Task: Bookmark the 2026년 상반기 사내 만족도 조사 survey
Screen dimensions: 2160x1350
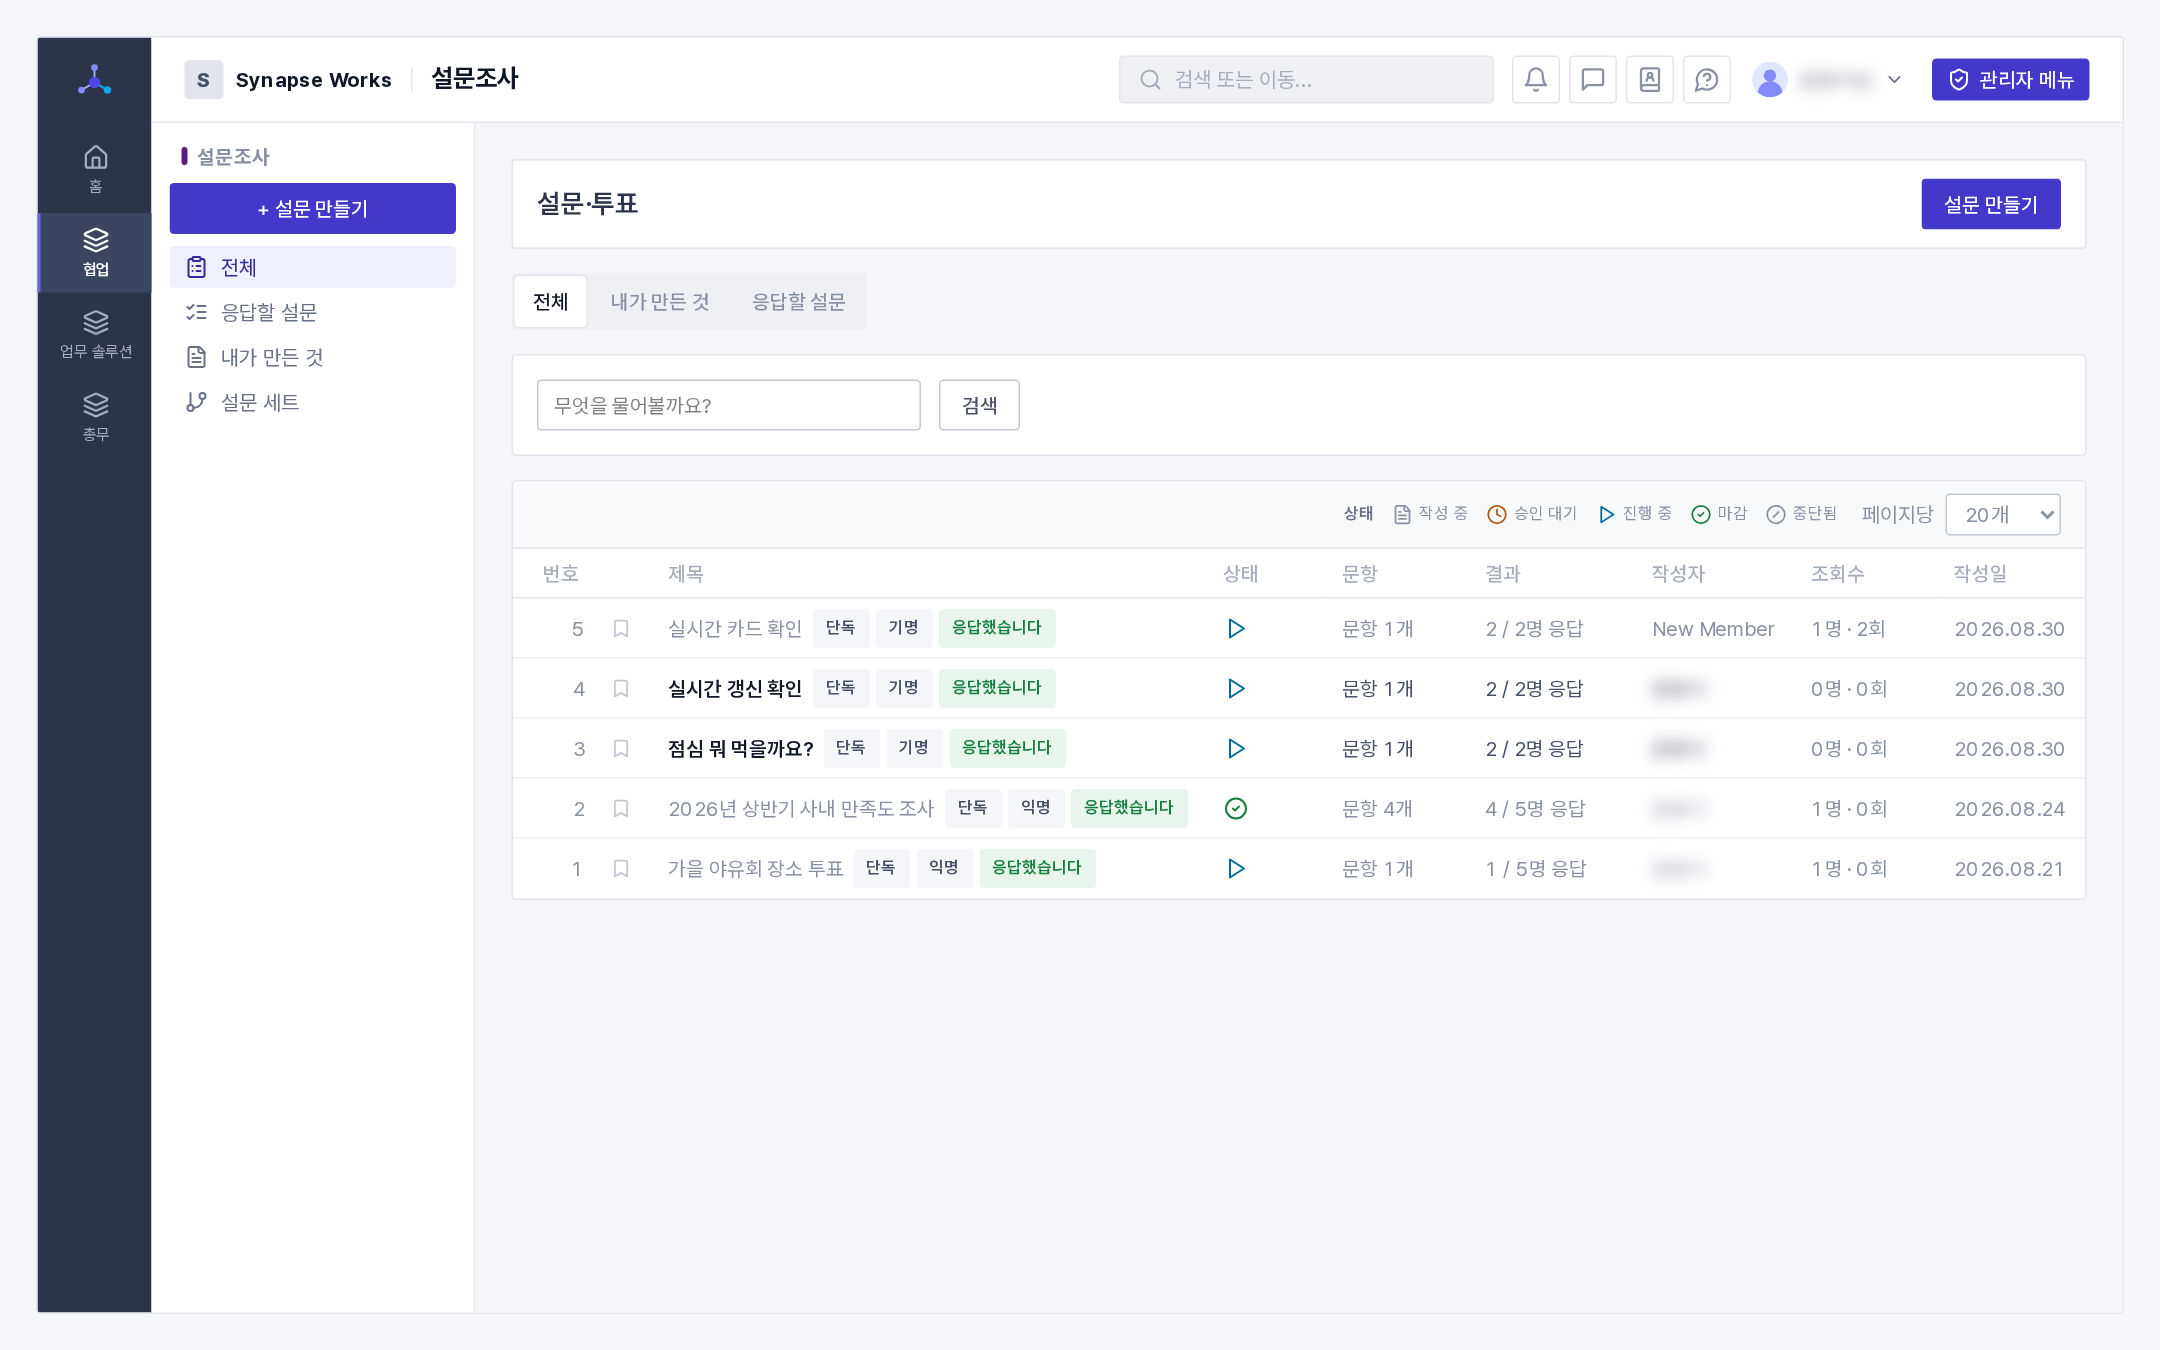Action: [x=621, y=809]
